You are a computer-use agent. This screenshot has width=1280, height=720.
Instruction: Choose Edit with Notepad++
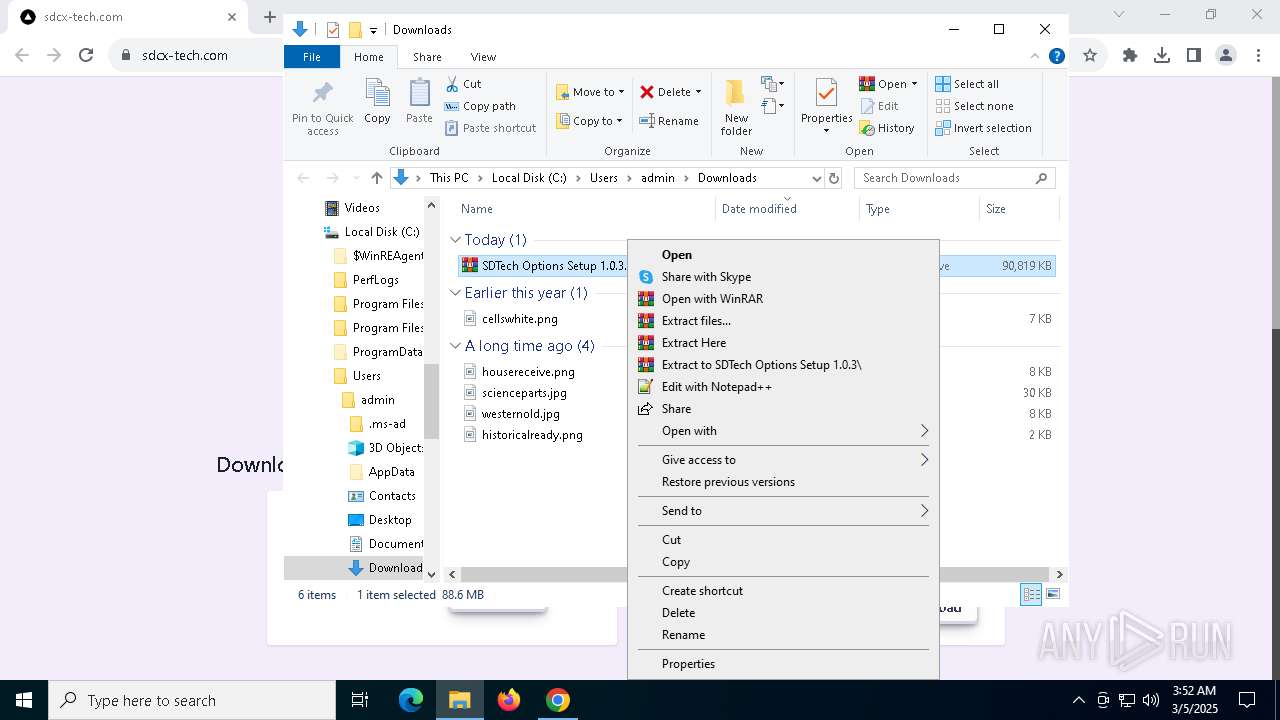pos(783,387)
